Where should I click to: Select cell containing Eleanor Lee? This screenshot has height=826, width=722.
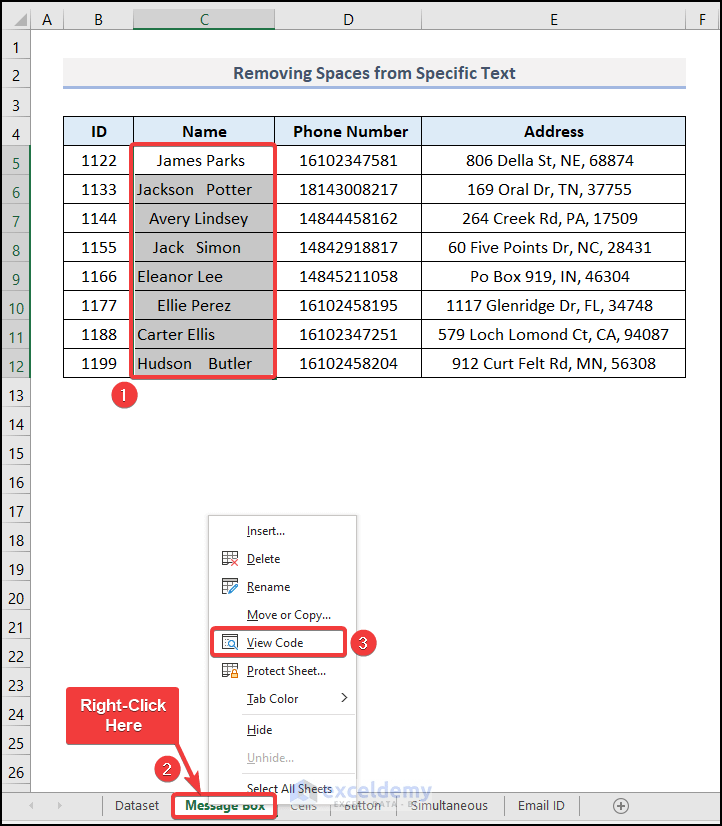point(204,276)
